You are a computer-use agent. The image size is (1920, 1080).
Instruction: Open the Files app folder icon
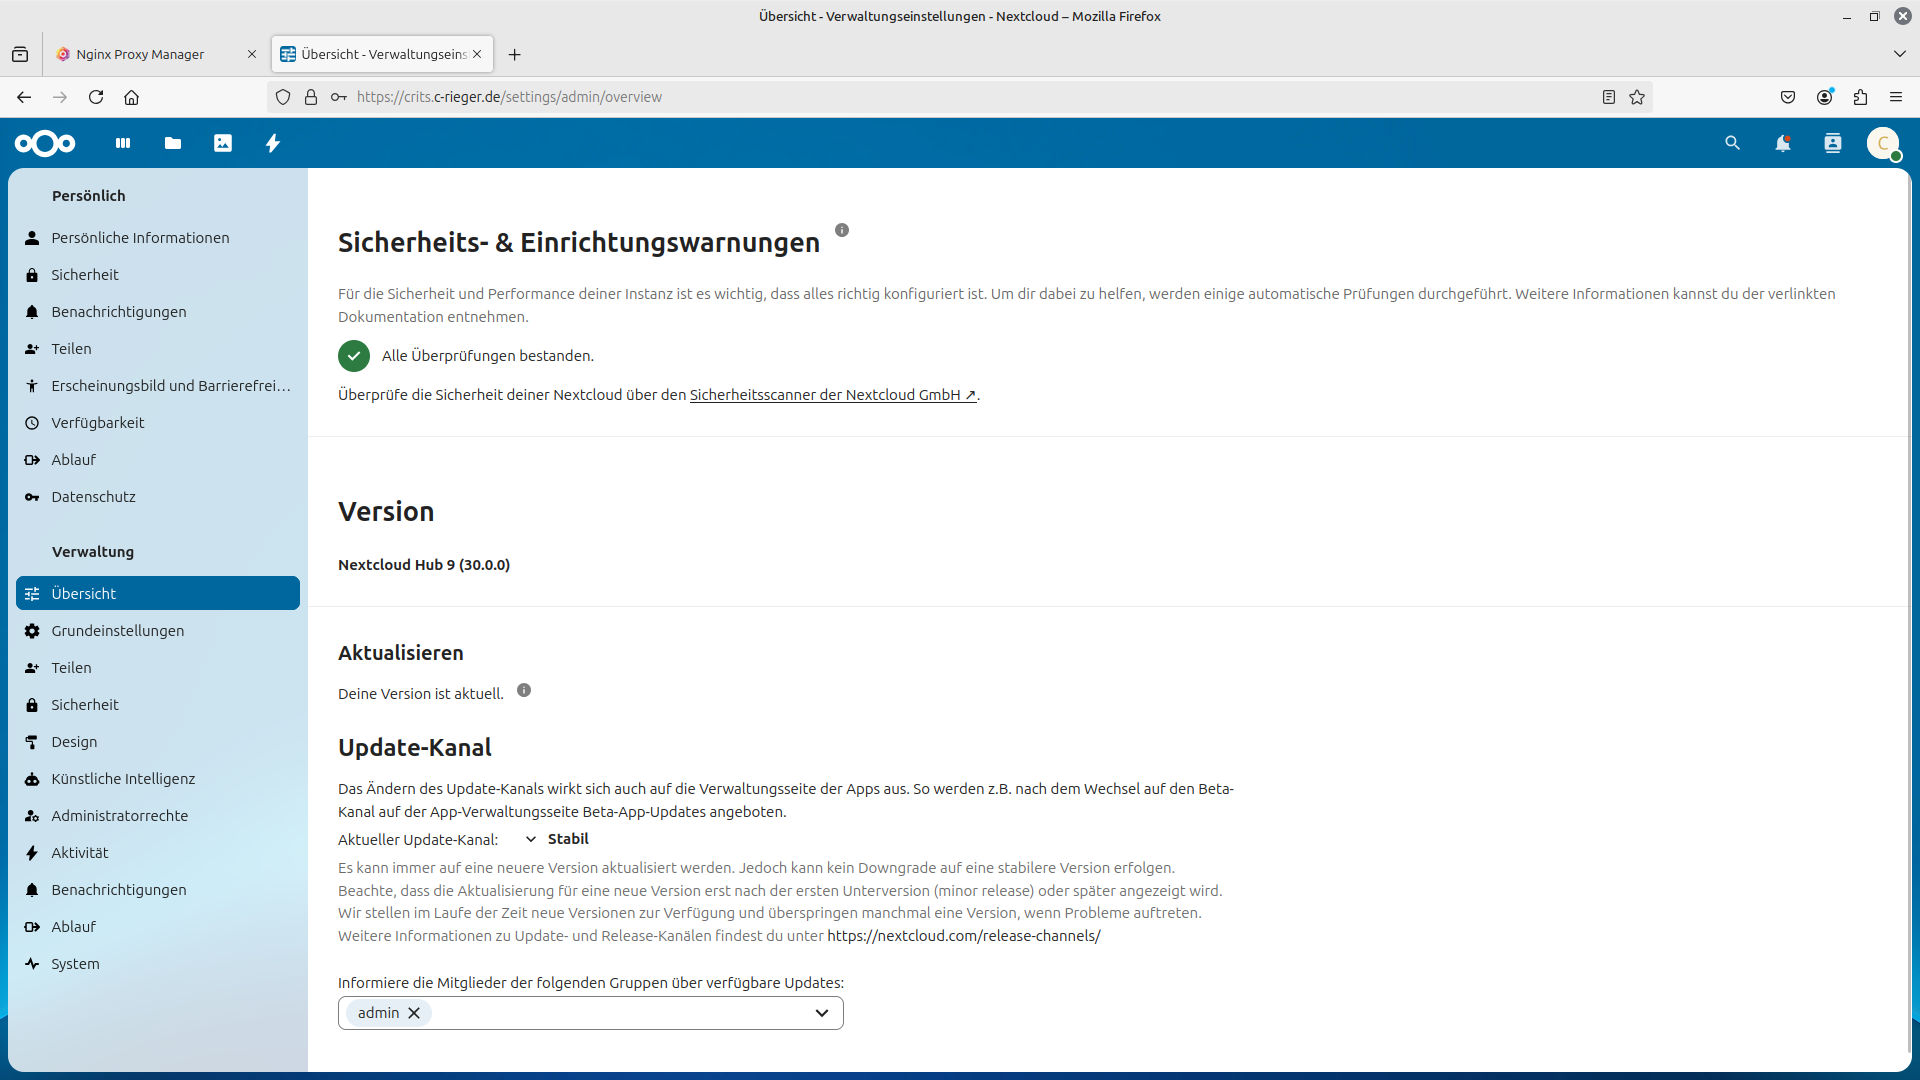tap(173, 143)
